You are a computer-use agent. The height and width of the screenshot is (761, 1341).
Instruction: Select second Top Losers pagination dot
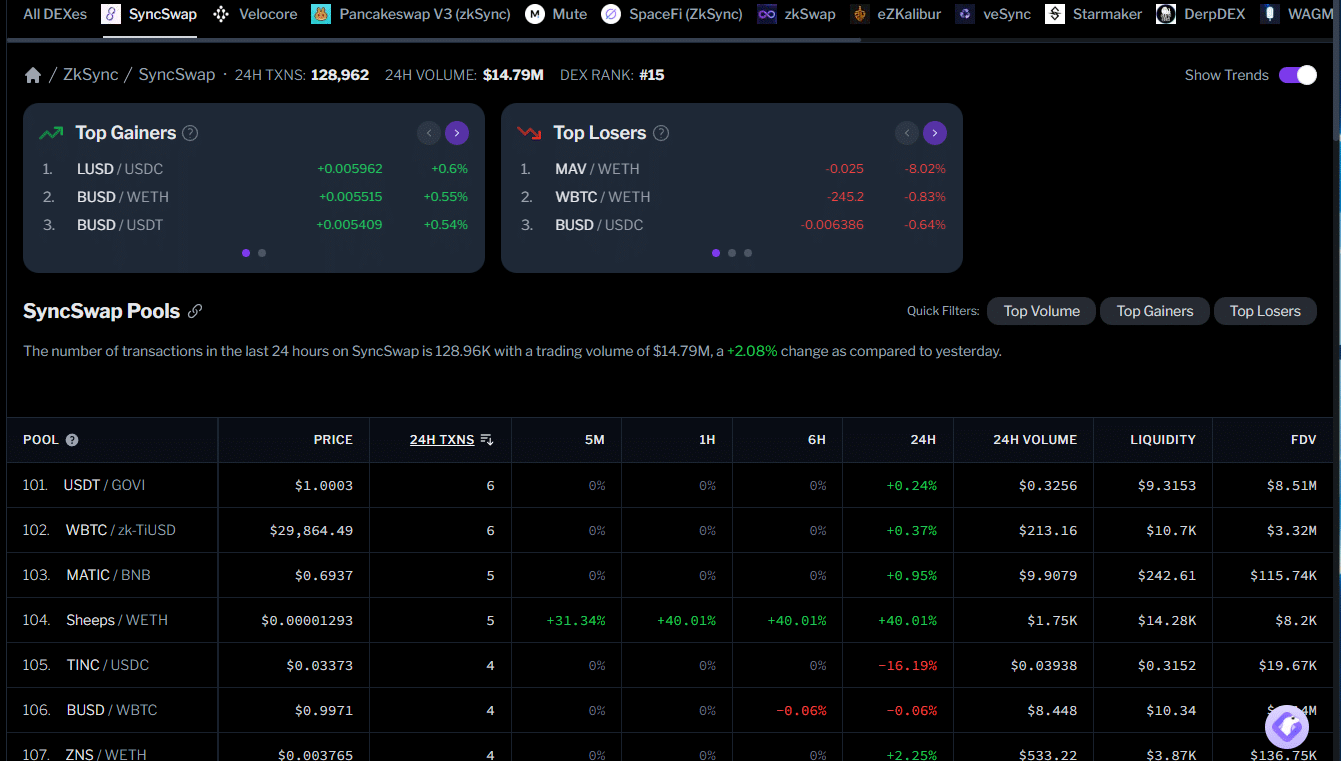pyautogui.click(x=732, y=253)
